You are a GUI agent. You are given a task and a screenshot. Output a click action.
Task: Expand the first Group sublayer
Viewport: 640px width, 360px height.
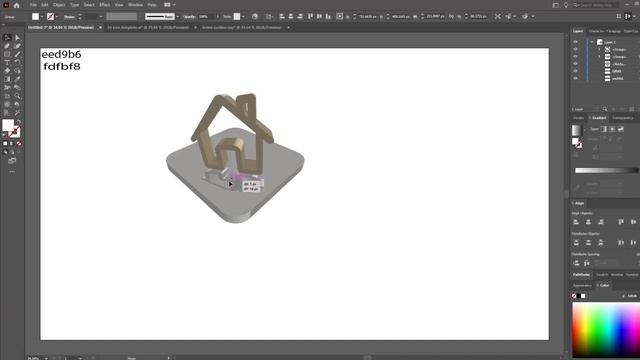tap(599, 49)
